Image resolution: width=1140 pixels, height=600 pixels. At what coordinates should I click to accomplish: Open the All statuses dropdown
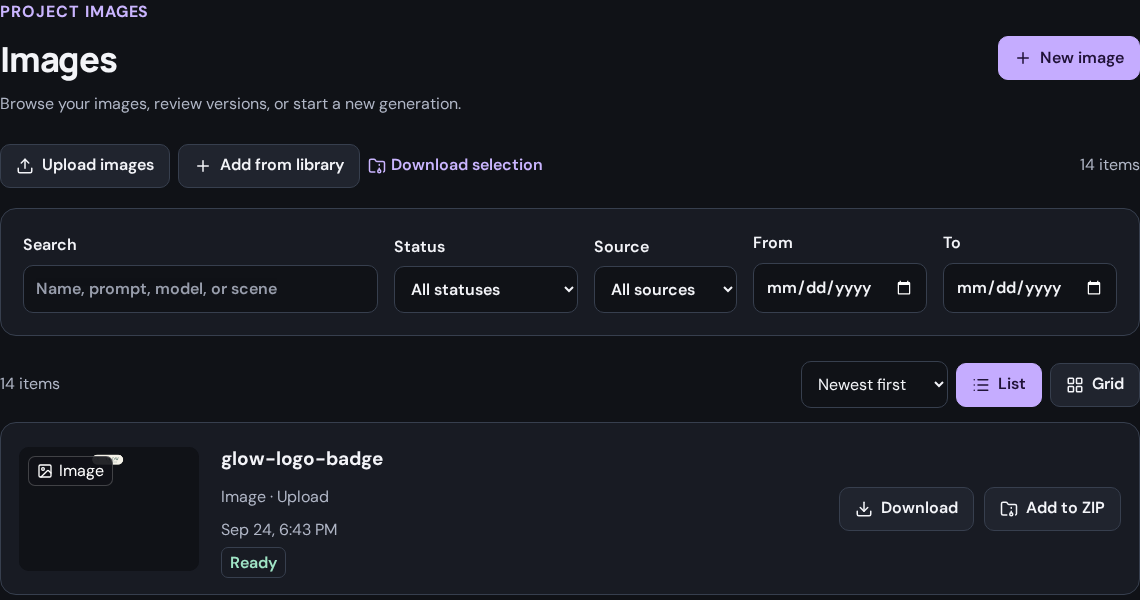click(486, 289)
